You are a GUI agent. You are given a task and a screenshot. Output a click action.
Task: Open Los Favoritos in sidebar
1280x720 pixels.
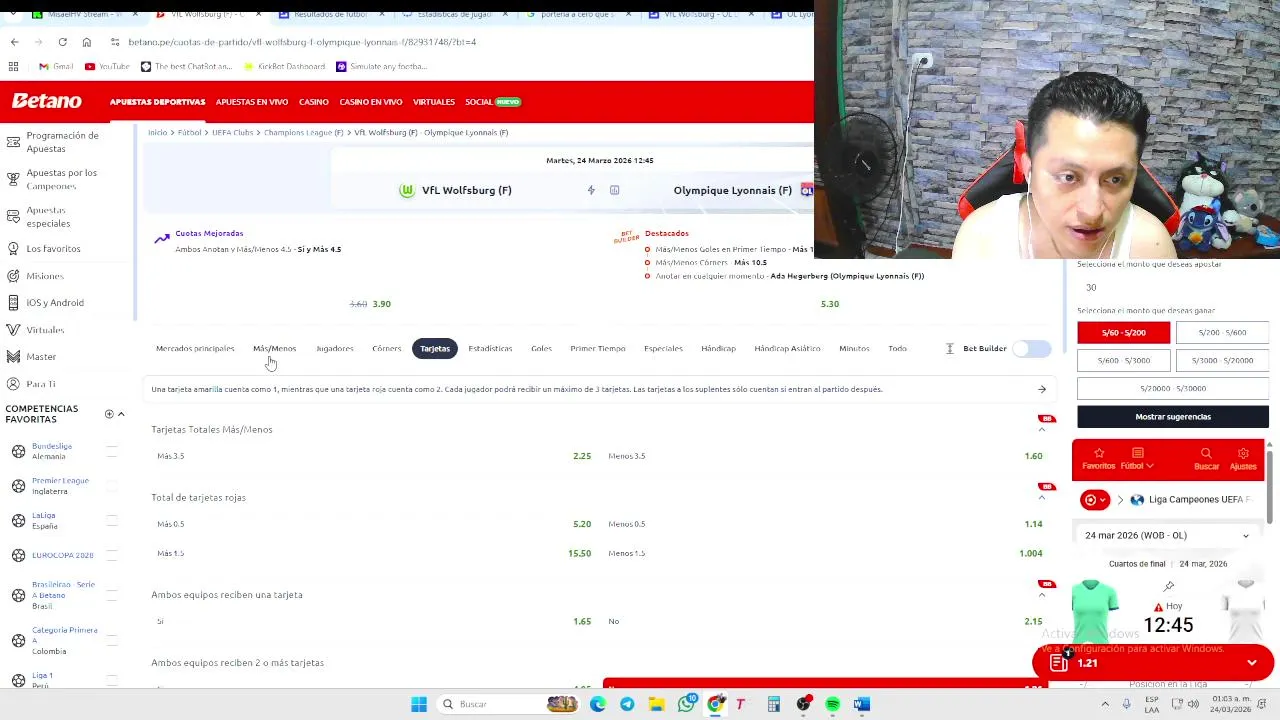[53, 248]
